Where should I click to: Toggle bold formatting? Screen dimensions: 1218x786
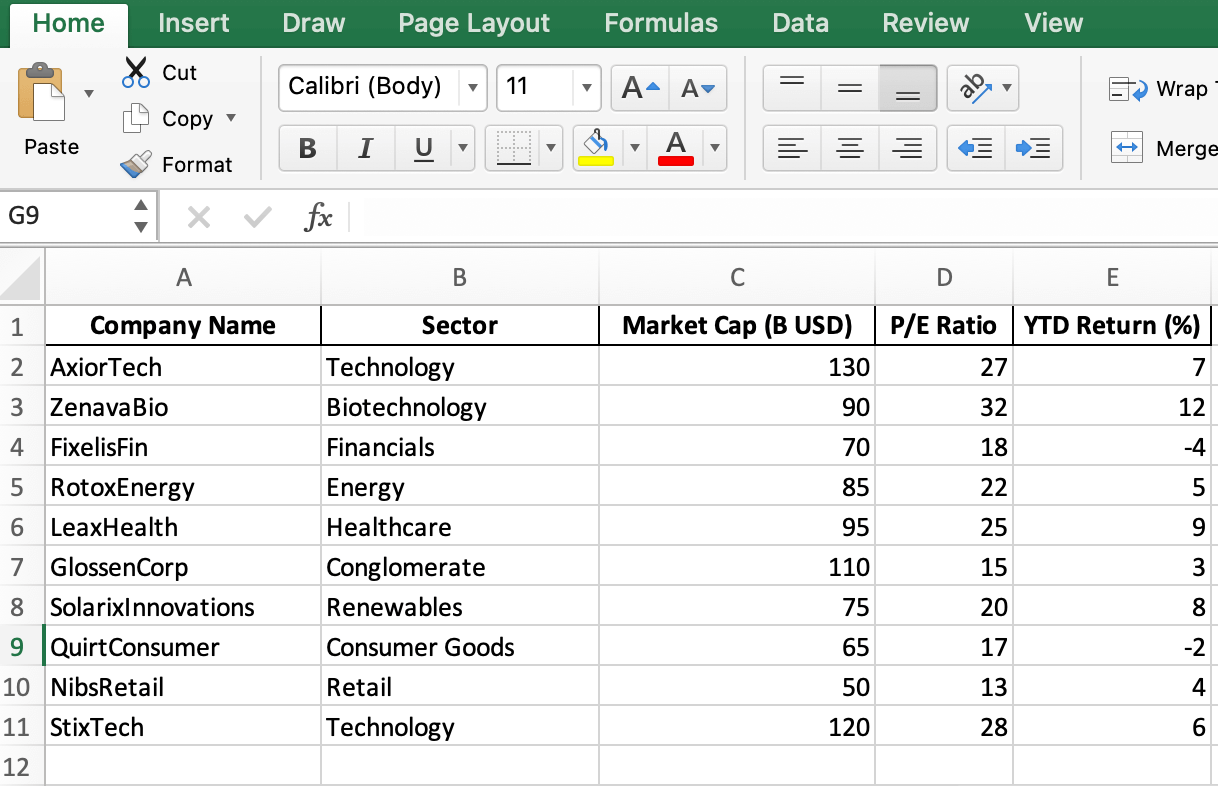tap(308, 149)
